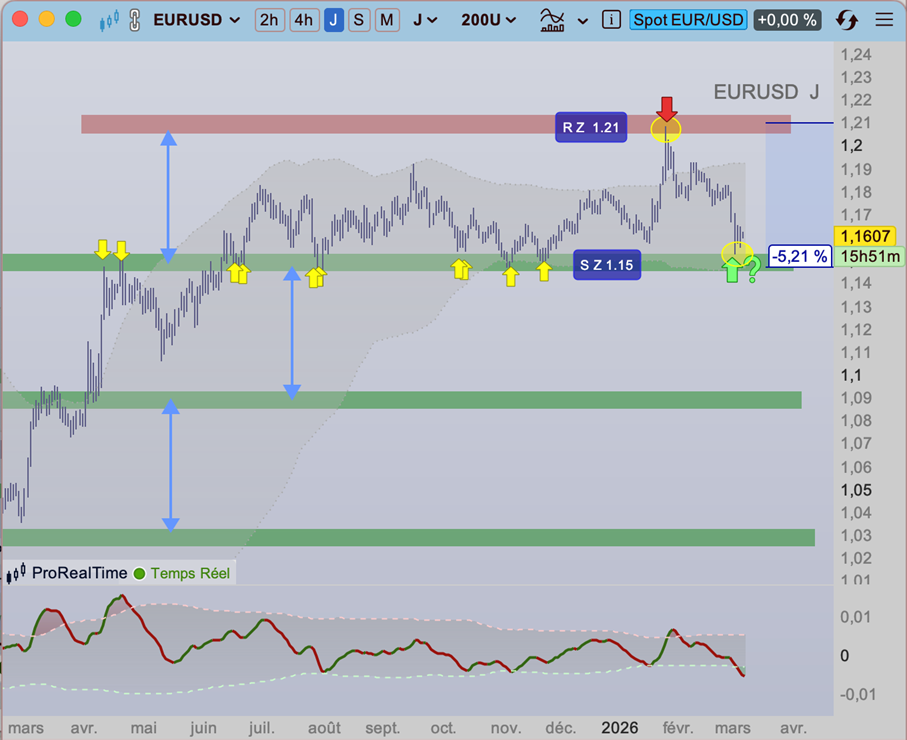Click the ProRealTime text label
Screen dimensions: 907x740
tap(79, 573)
